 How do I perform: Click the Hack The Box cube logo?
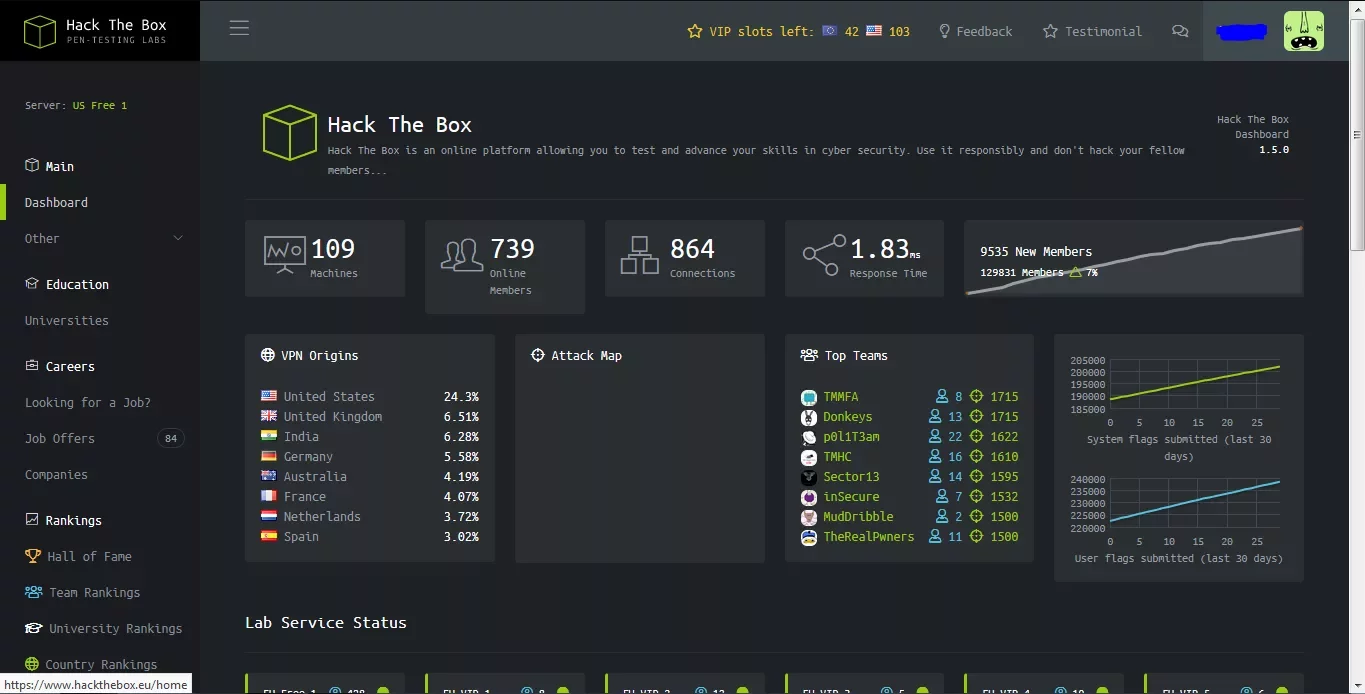(40, 31)
